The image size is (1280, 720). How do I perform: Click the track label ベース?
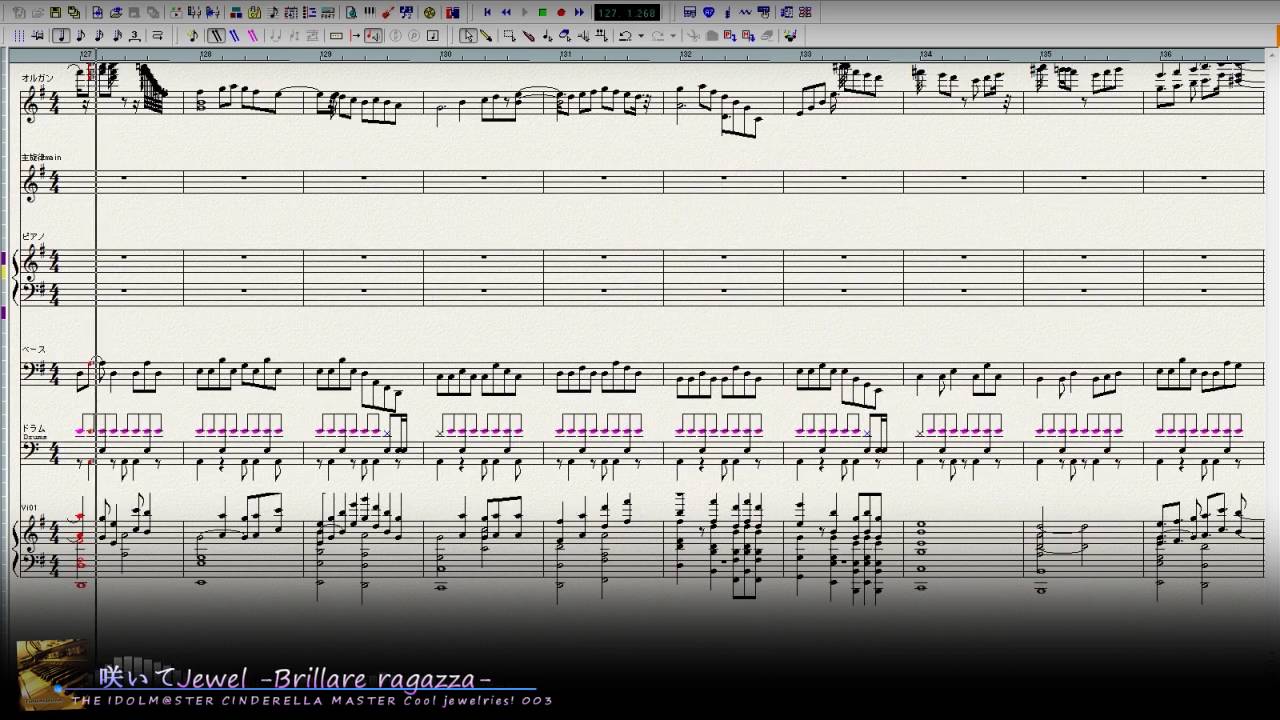click(34, 349)
